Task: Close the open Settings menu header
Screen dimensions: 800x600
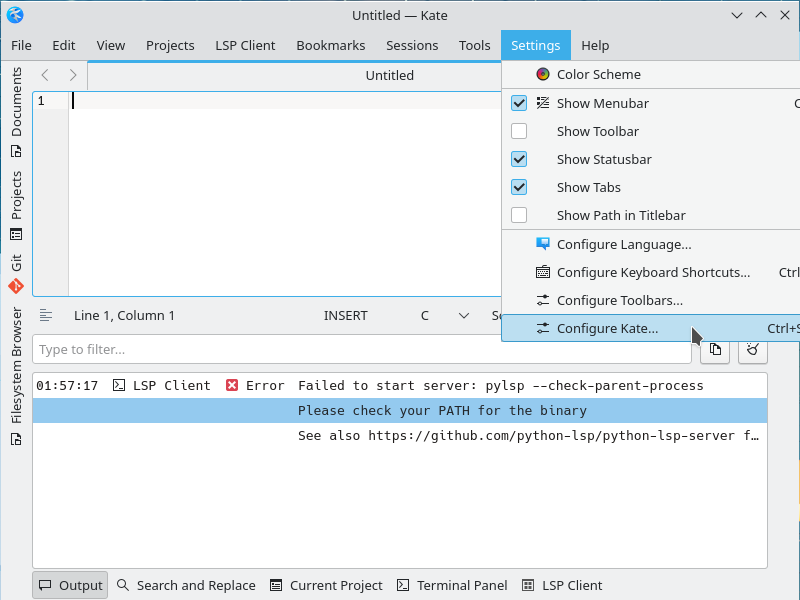Action: point(536,45)
